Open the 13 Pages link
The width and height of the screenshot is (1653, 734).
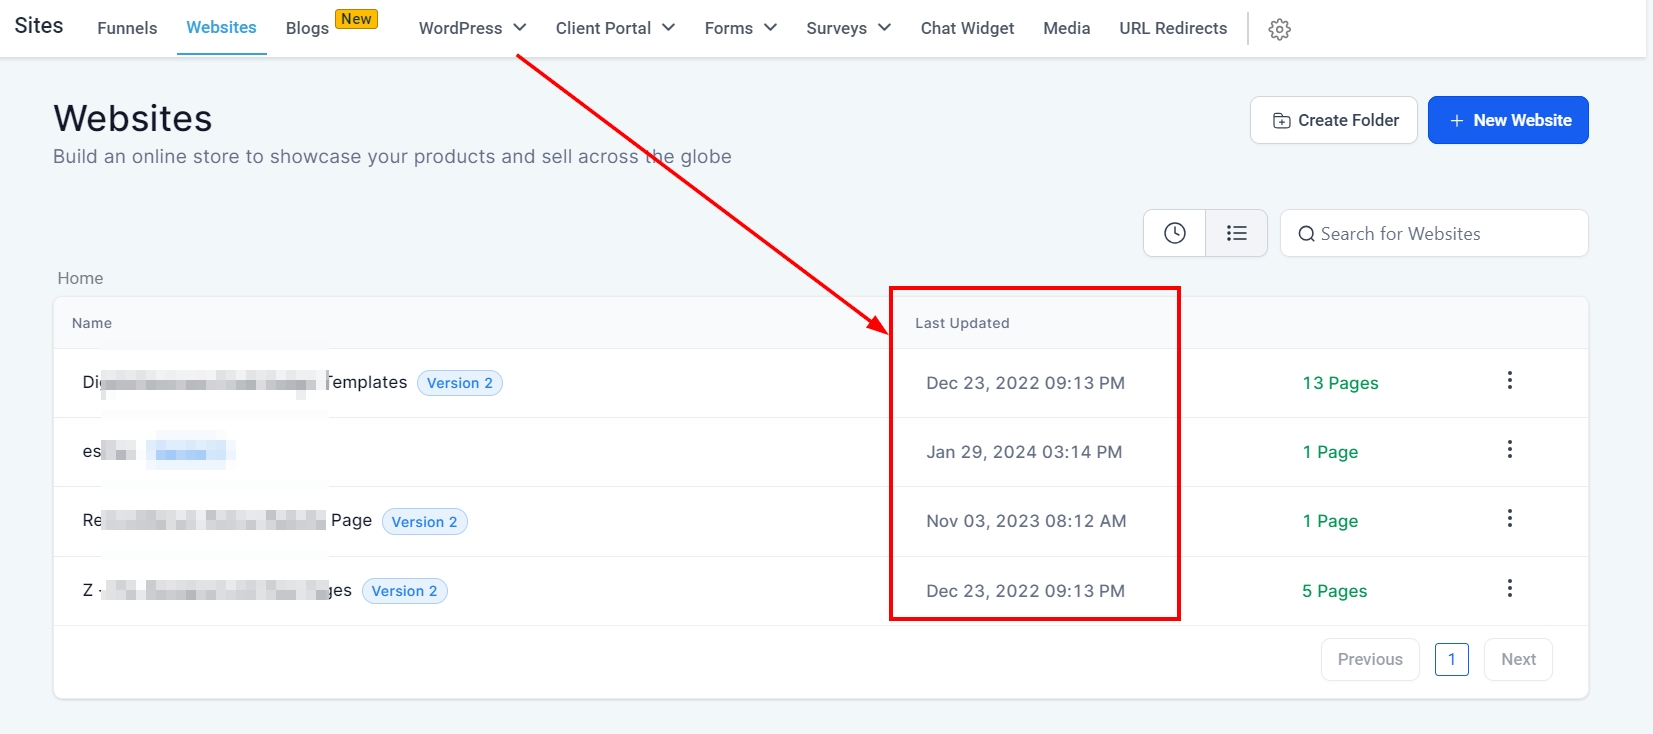click(1340, 383)
